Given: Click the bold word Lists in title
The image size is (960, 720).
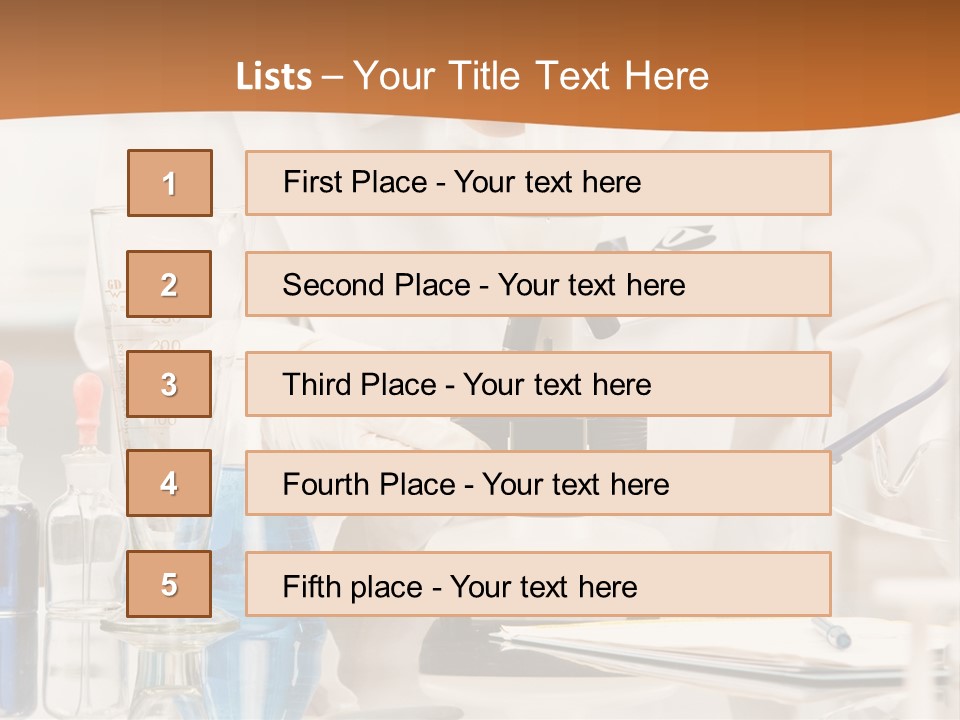Looking at the screenshot, I should pos(274,77).
